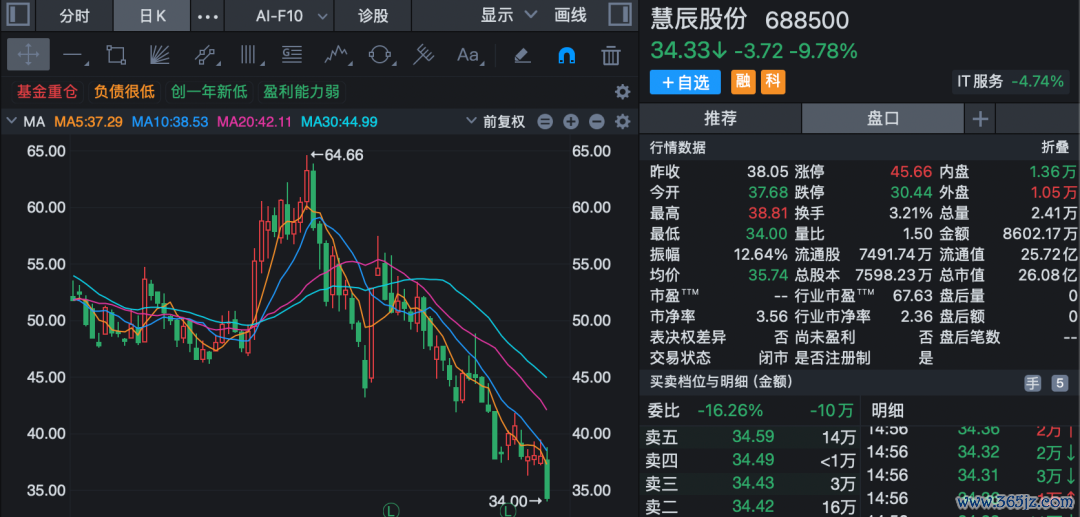Image resolution: width=1080 pixels, height=517 pixels.
Task: Click the 卖五 34.59 order row
Action: 751,436
